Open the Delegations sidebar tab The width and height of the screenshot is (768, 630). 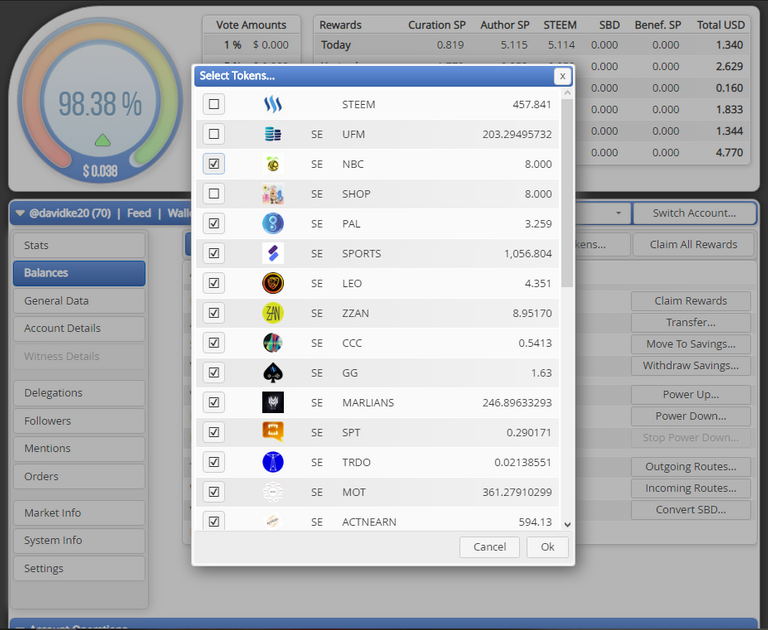(79, 393)
